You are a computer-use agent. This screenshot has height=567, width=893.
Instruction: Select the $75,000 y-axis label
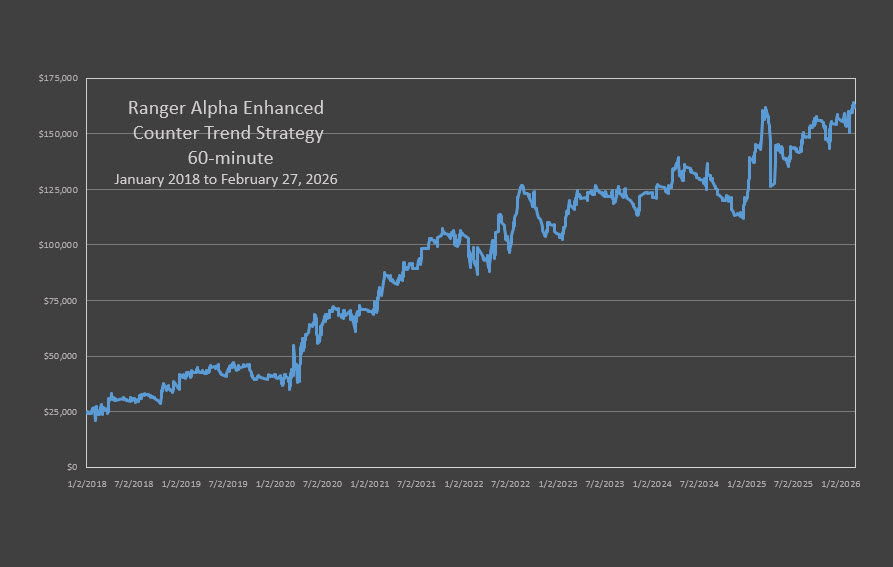click(63, 301)
